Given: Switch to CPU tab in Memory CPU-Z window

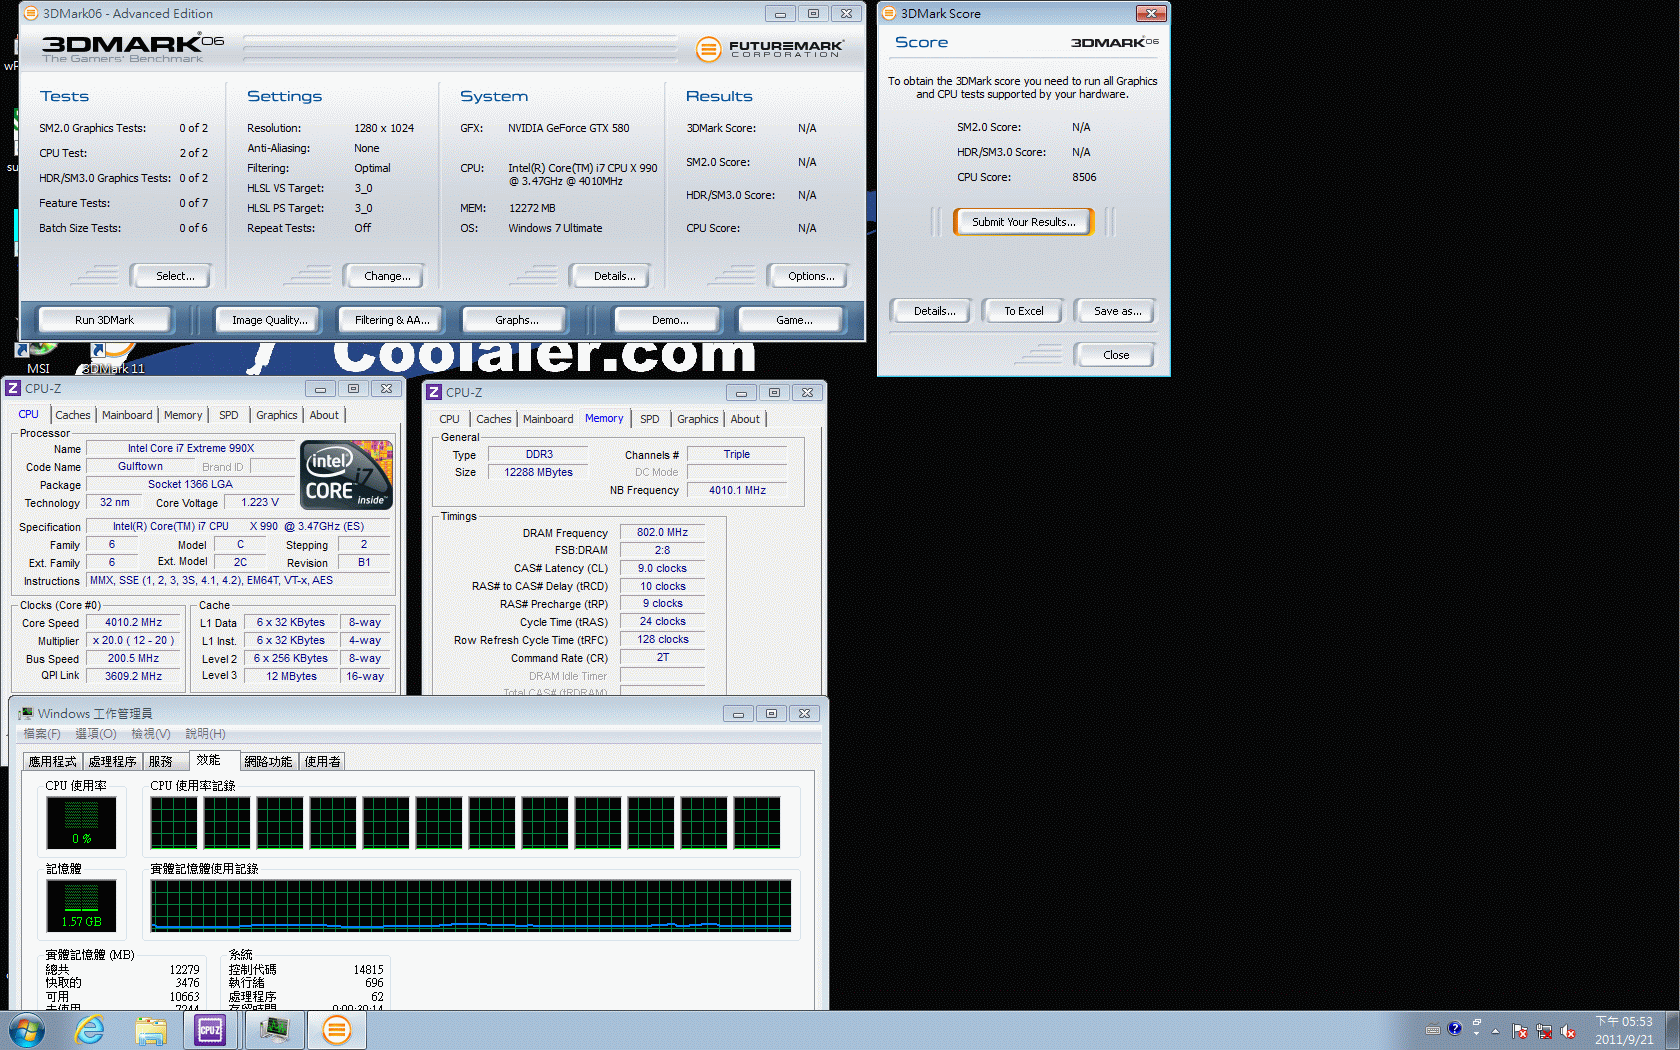Looking at the screenshot, I should click(x=449, y=419).
